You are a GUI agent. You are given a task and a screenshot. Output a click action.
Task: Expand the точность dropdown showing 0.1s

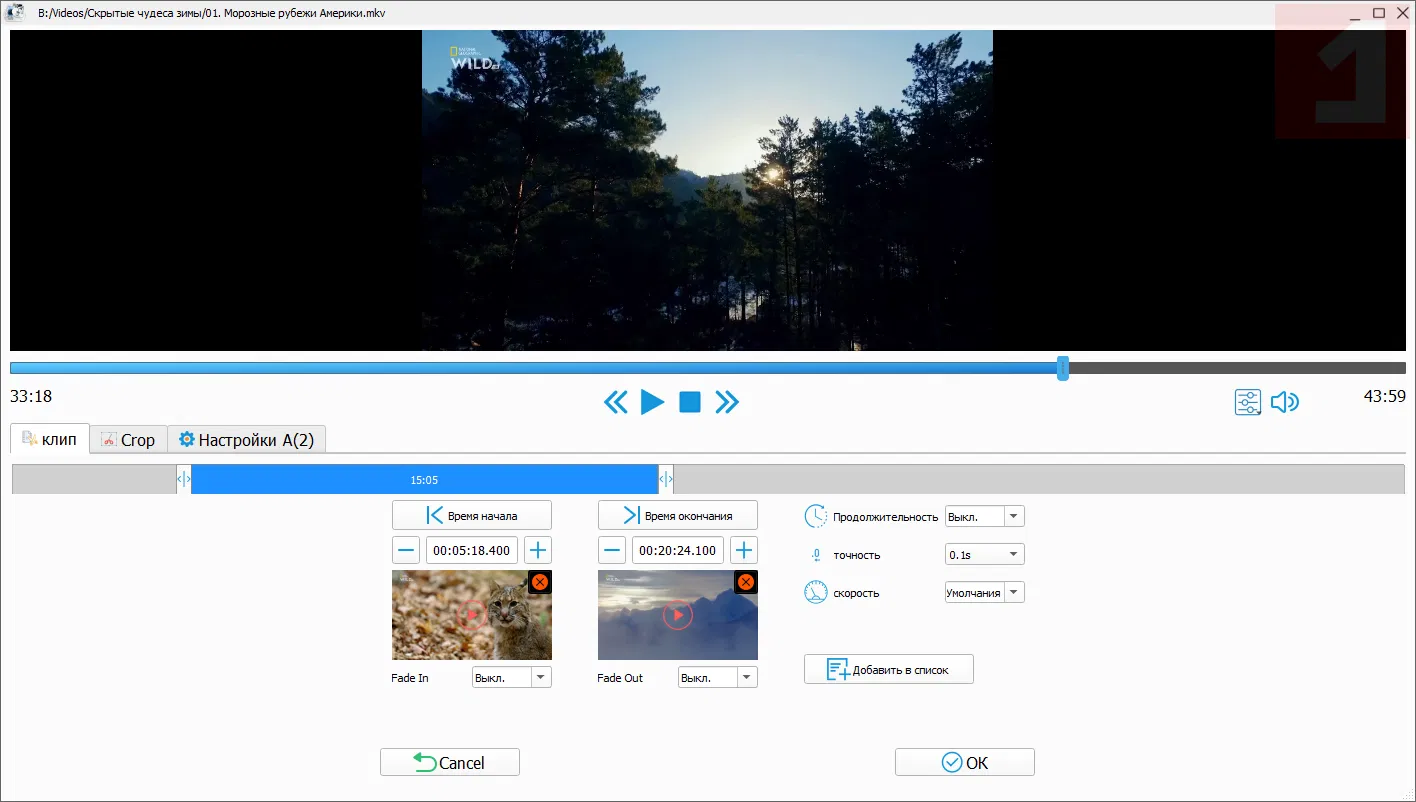[985, 555]
